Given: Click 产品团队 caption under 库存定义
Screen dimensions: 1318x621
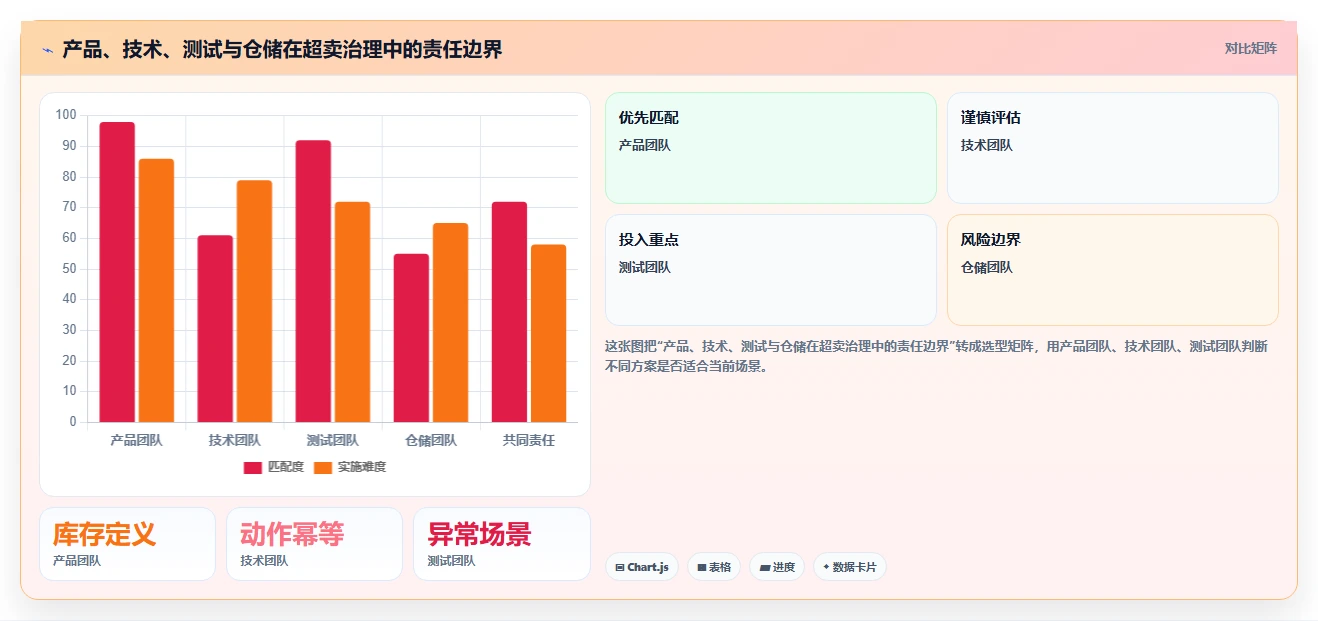Looking at the screenshot, I should click(77, 561).
